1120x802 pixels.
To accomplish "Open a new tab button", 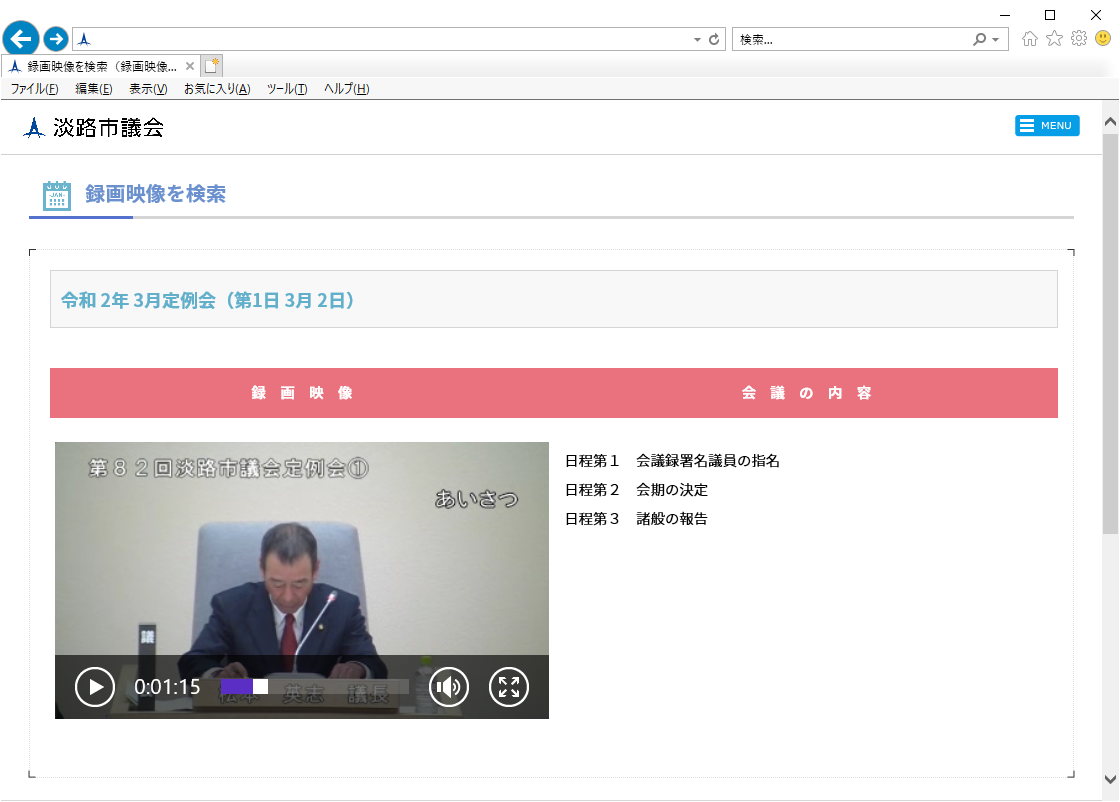I will click(211, 66).
